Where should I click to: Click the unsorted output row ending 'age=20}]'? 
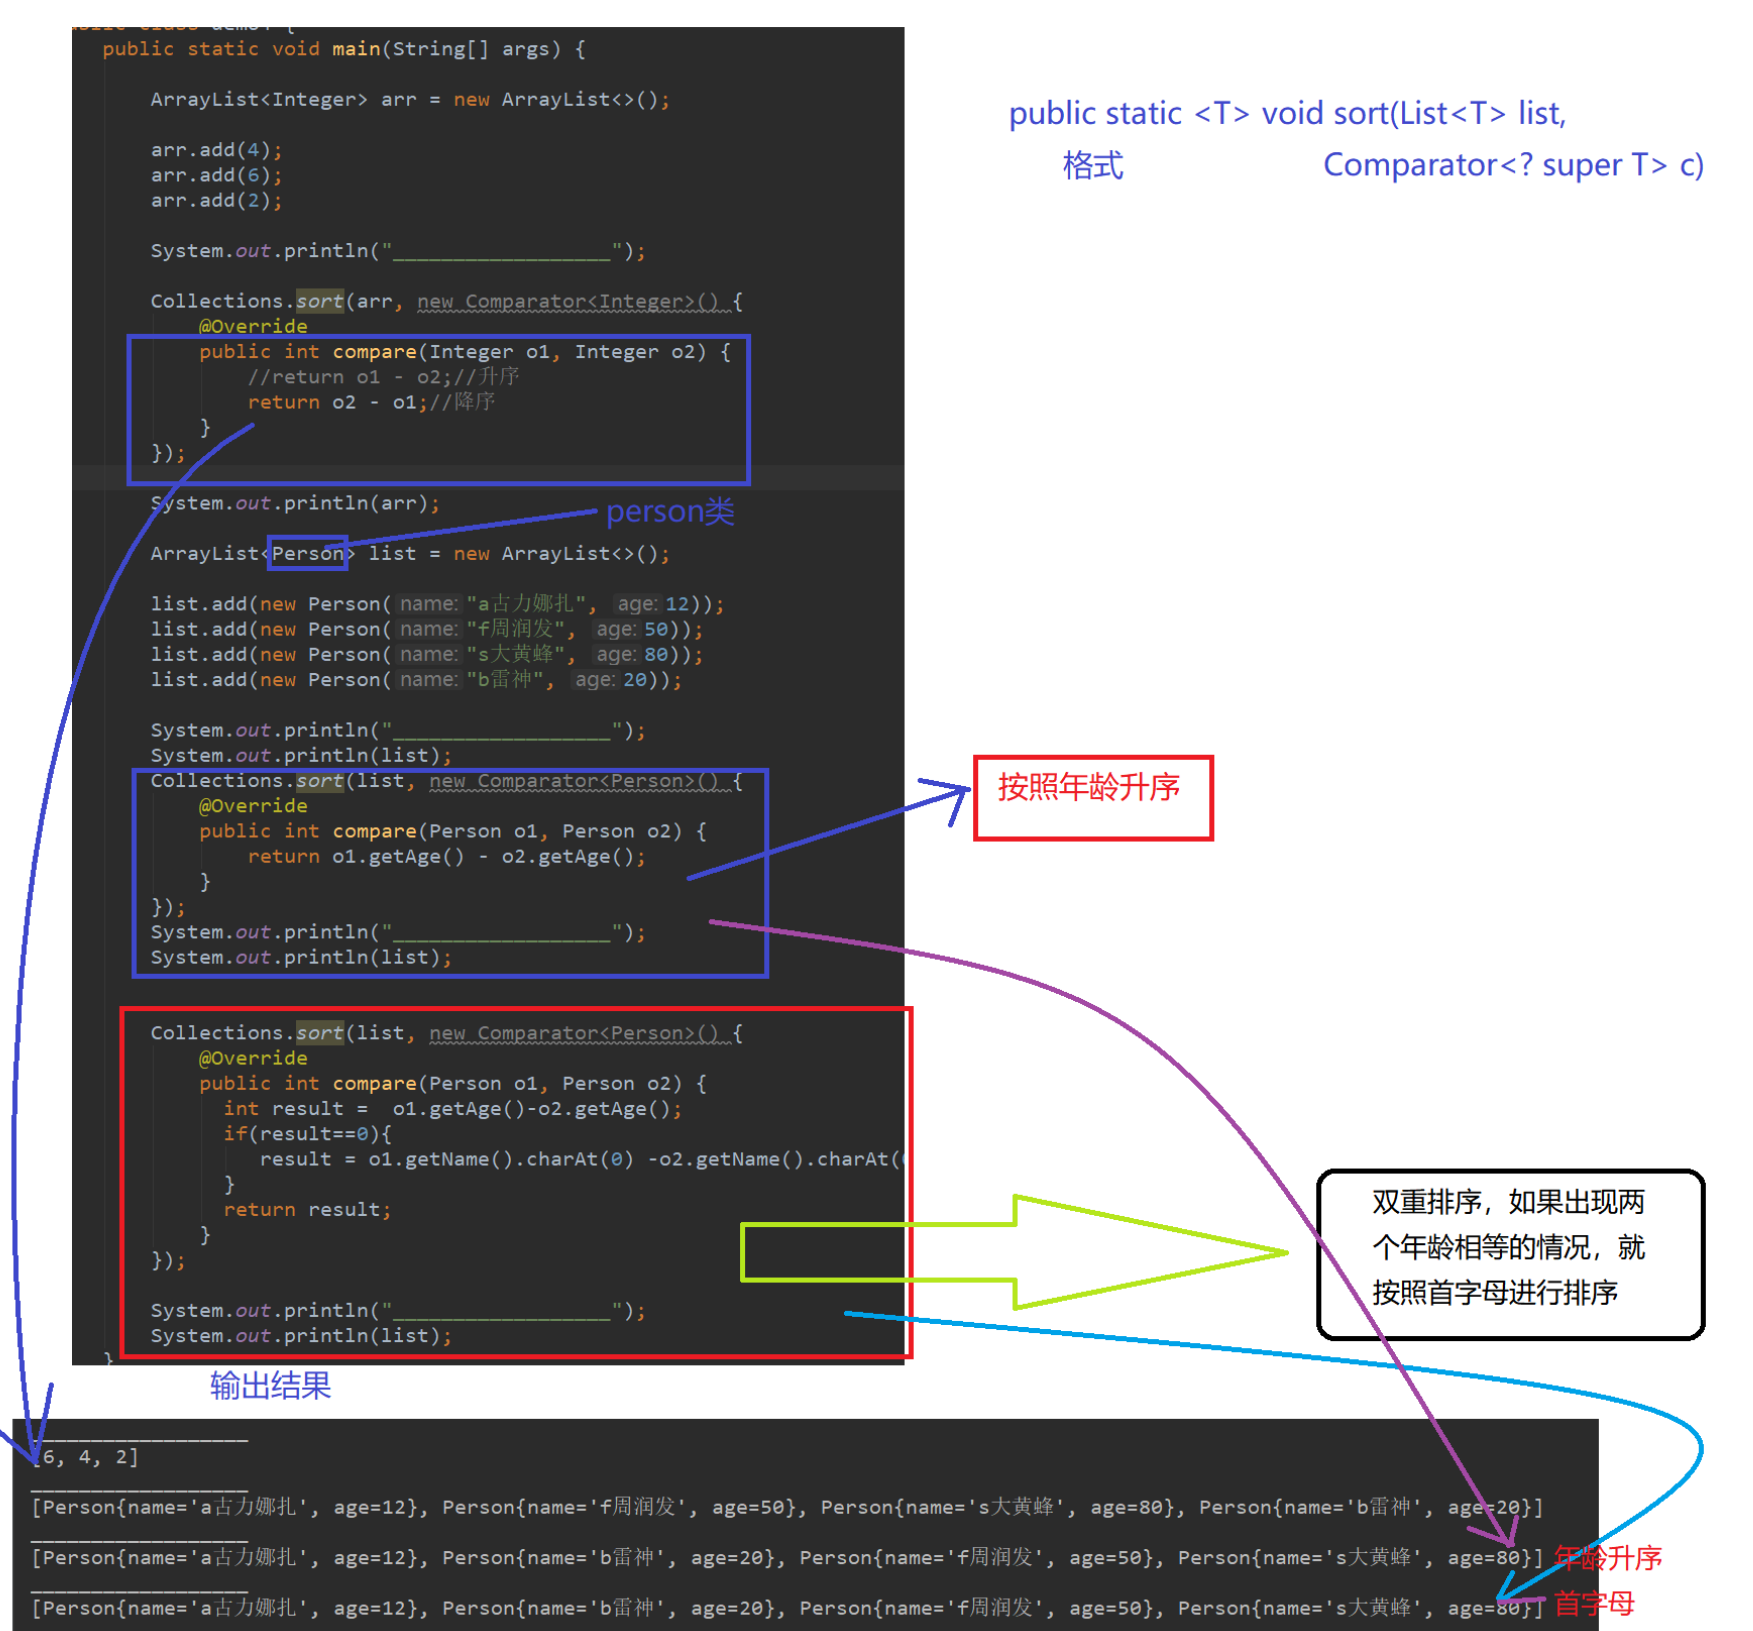coord(788,1507)
